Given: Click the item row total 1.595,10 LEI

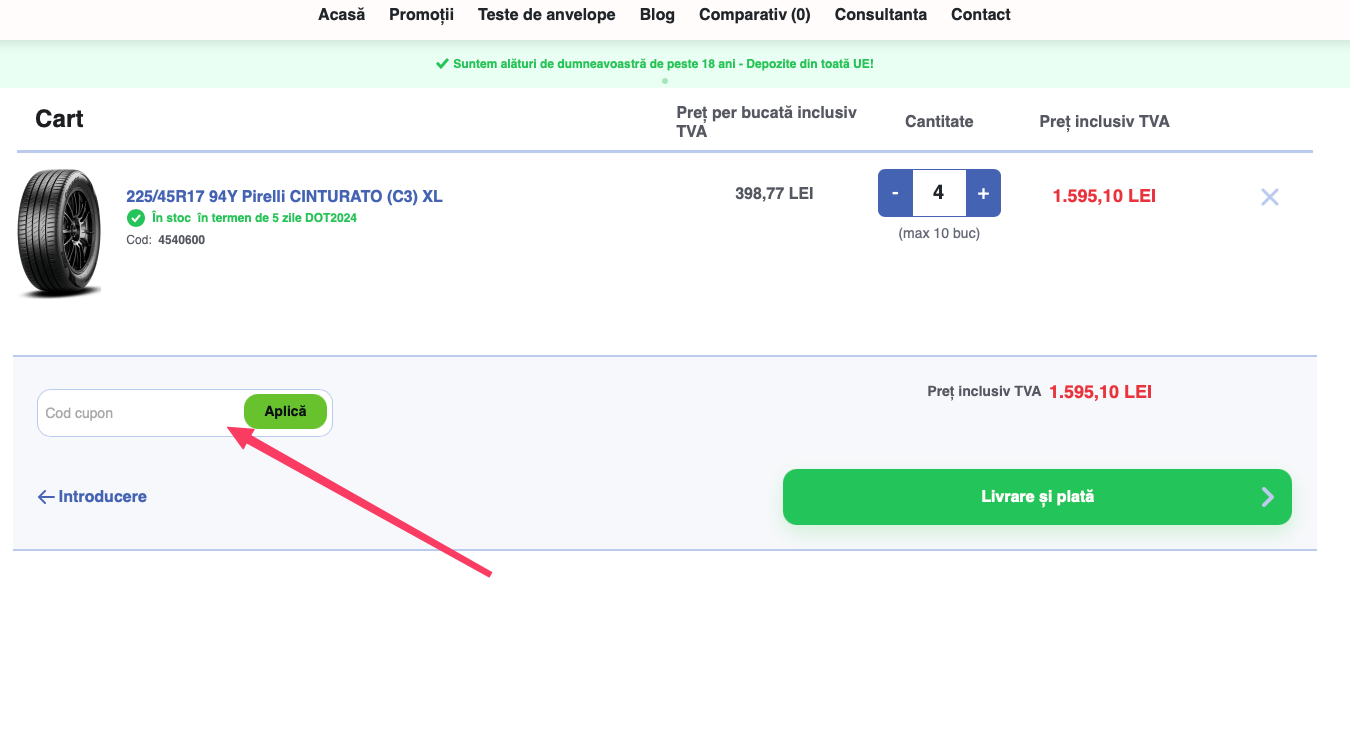Looking at the screenshot, I should [1104, 196].
